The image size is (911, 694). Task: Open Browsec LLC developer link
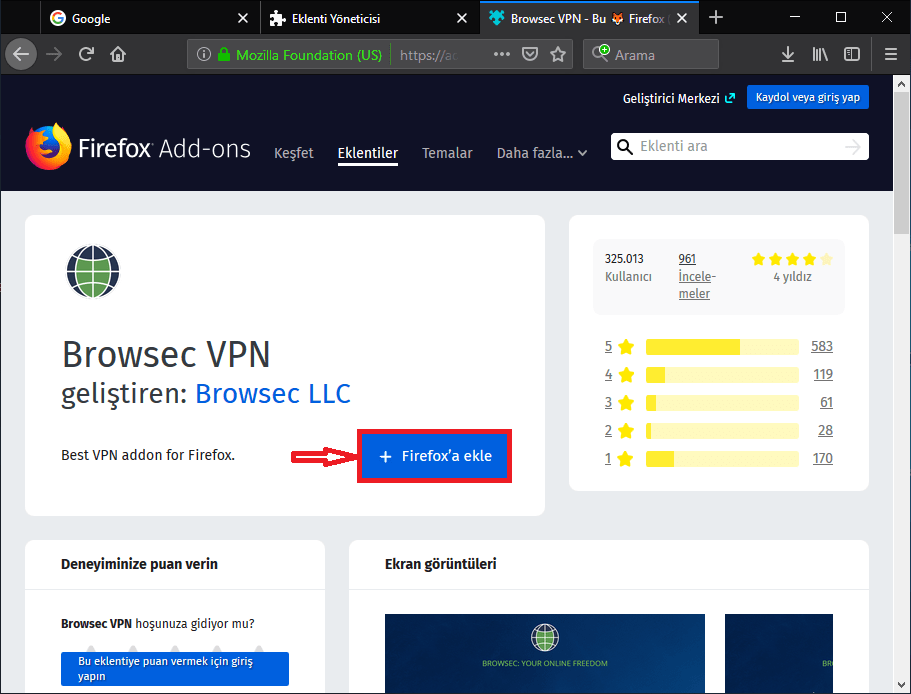click(x=273, y=393)
